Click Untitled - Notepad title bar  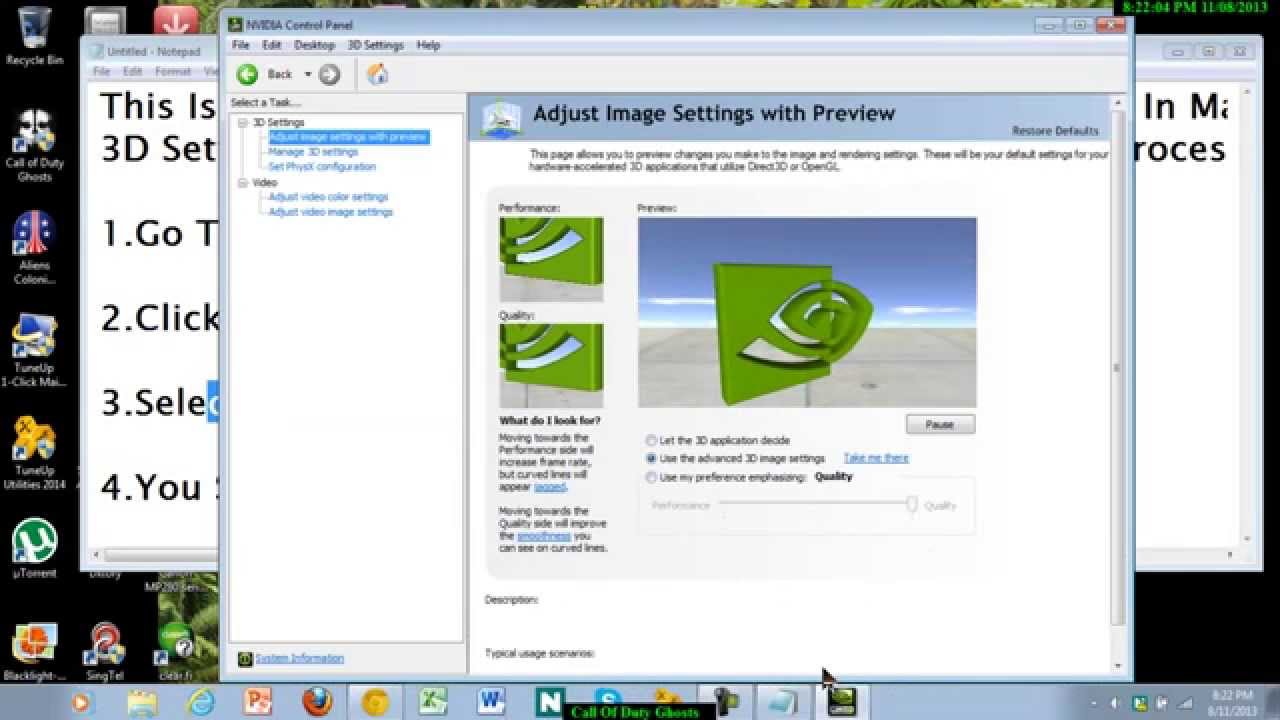click(x=153, y=51)
